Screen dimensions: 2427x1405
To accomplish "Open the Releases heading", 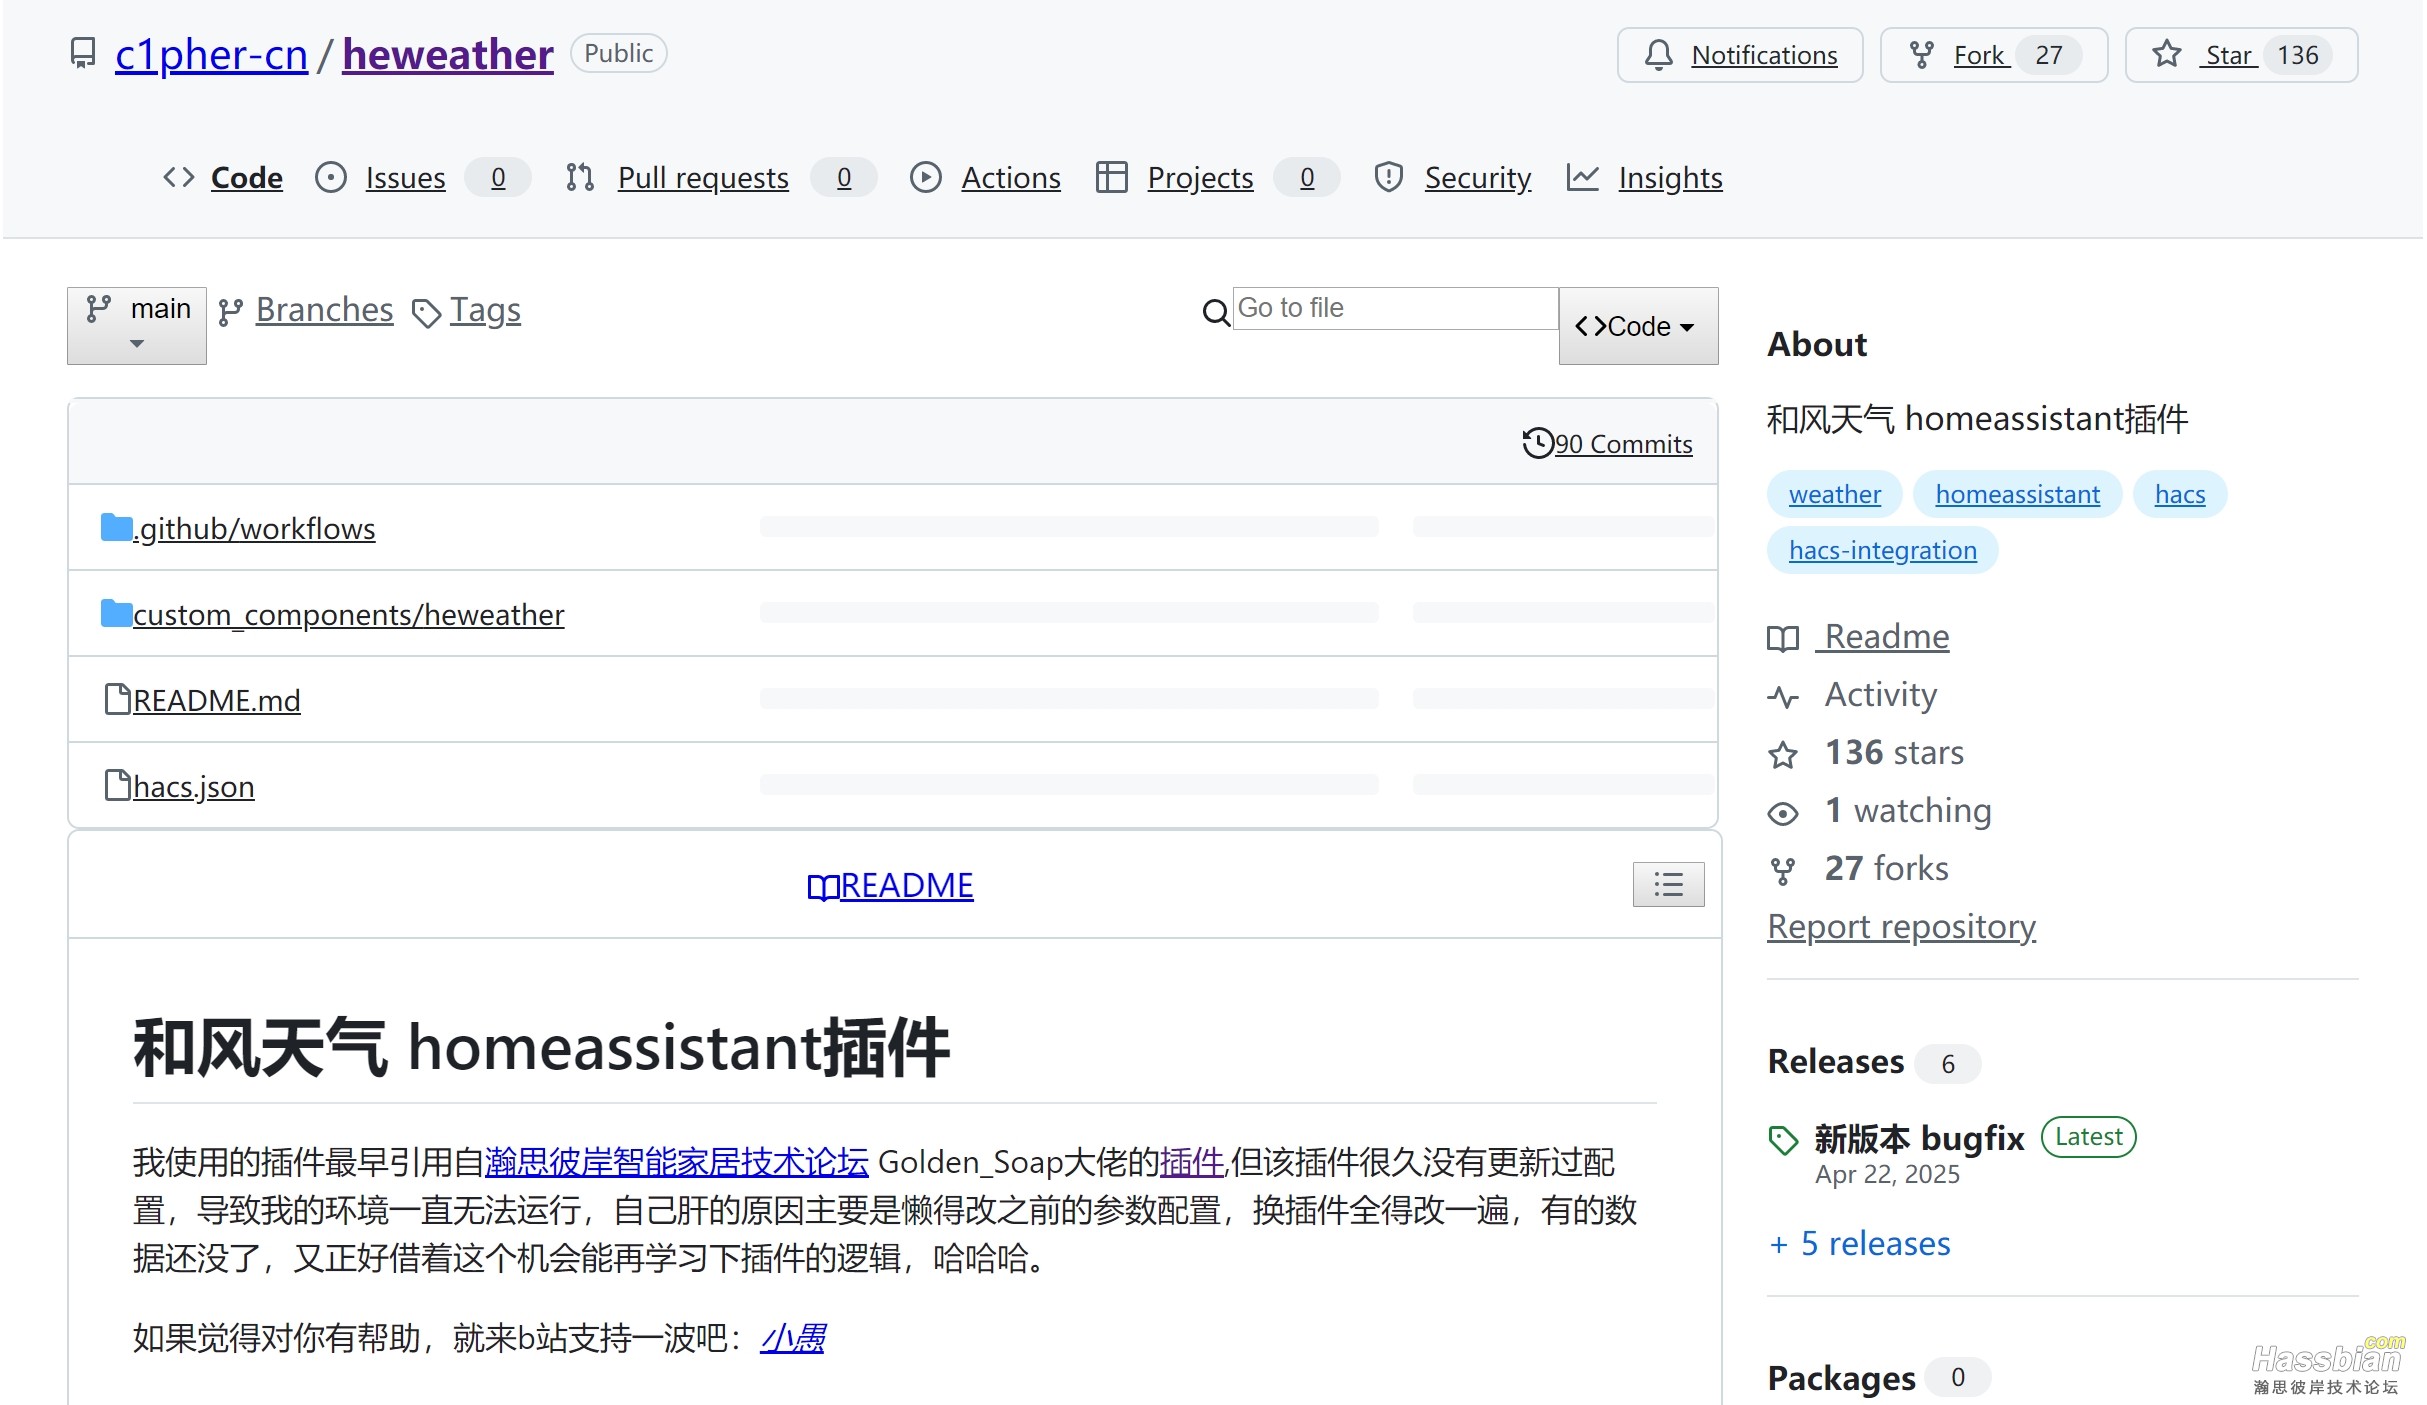I will coord(1835,1061).
